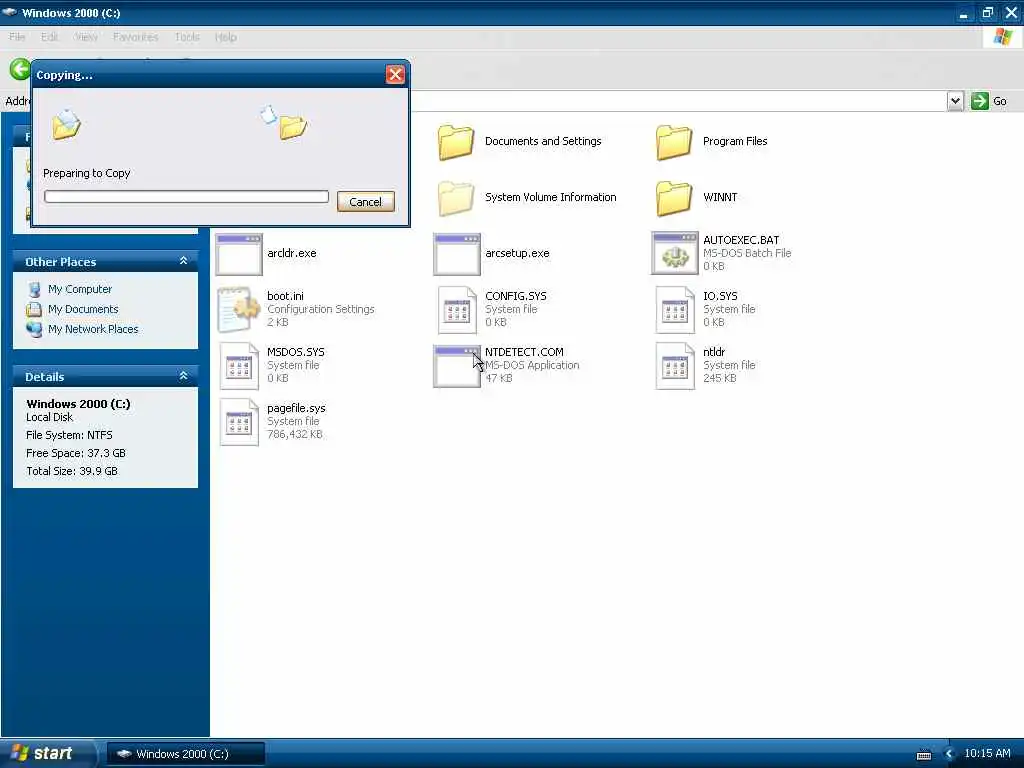The height and width of the screenshot is (768, 1024).
Task: Collapse the Other Places panel
Action: [x=184, y=261]
